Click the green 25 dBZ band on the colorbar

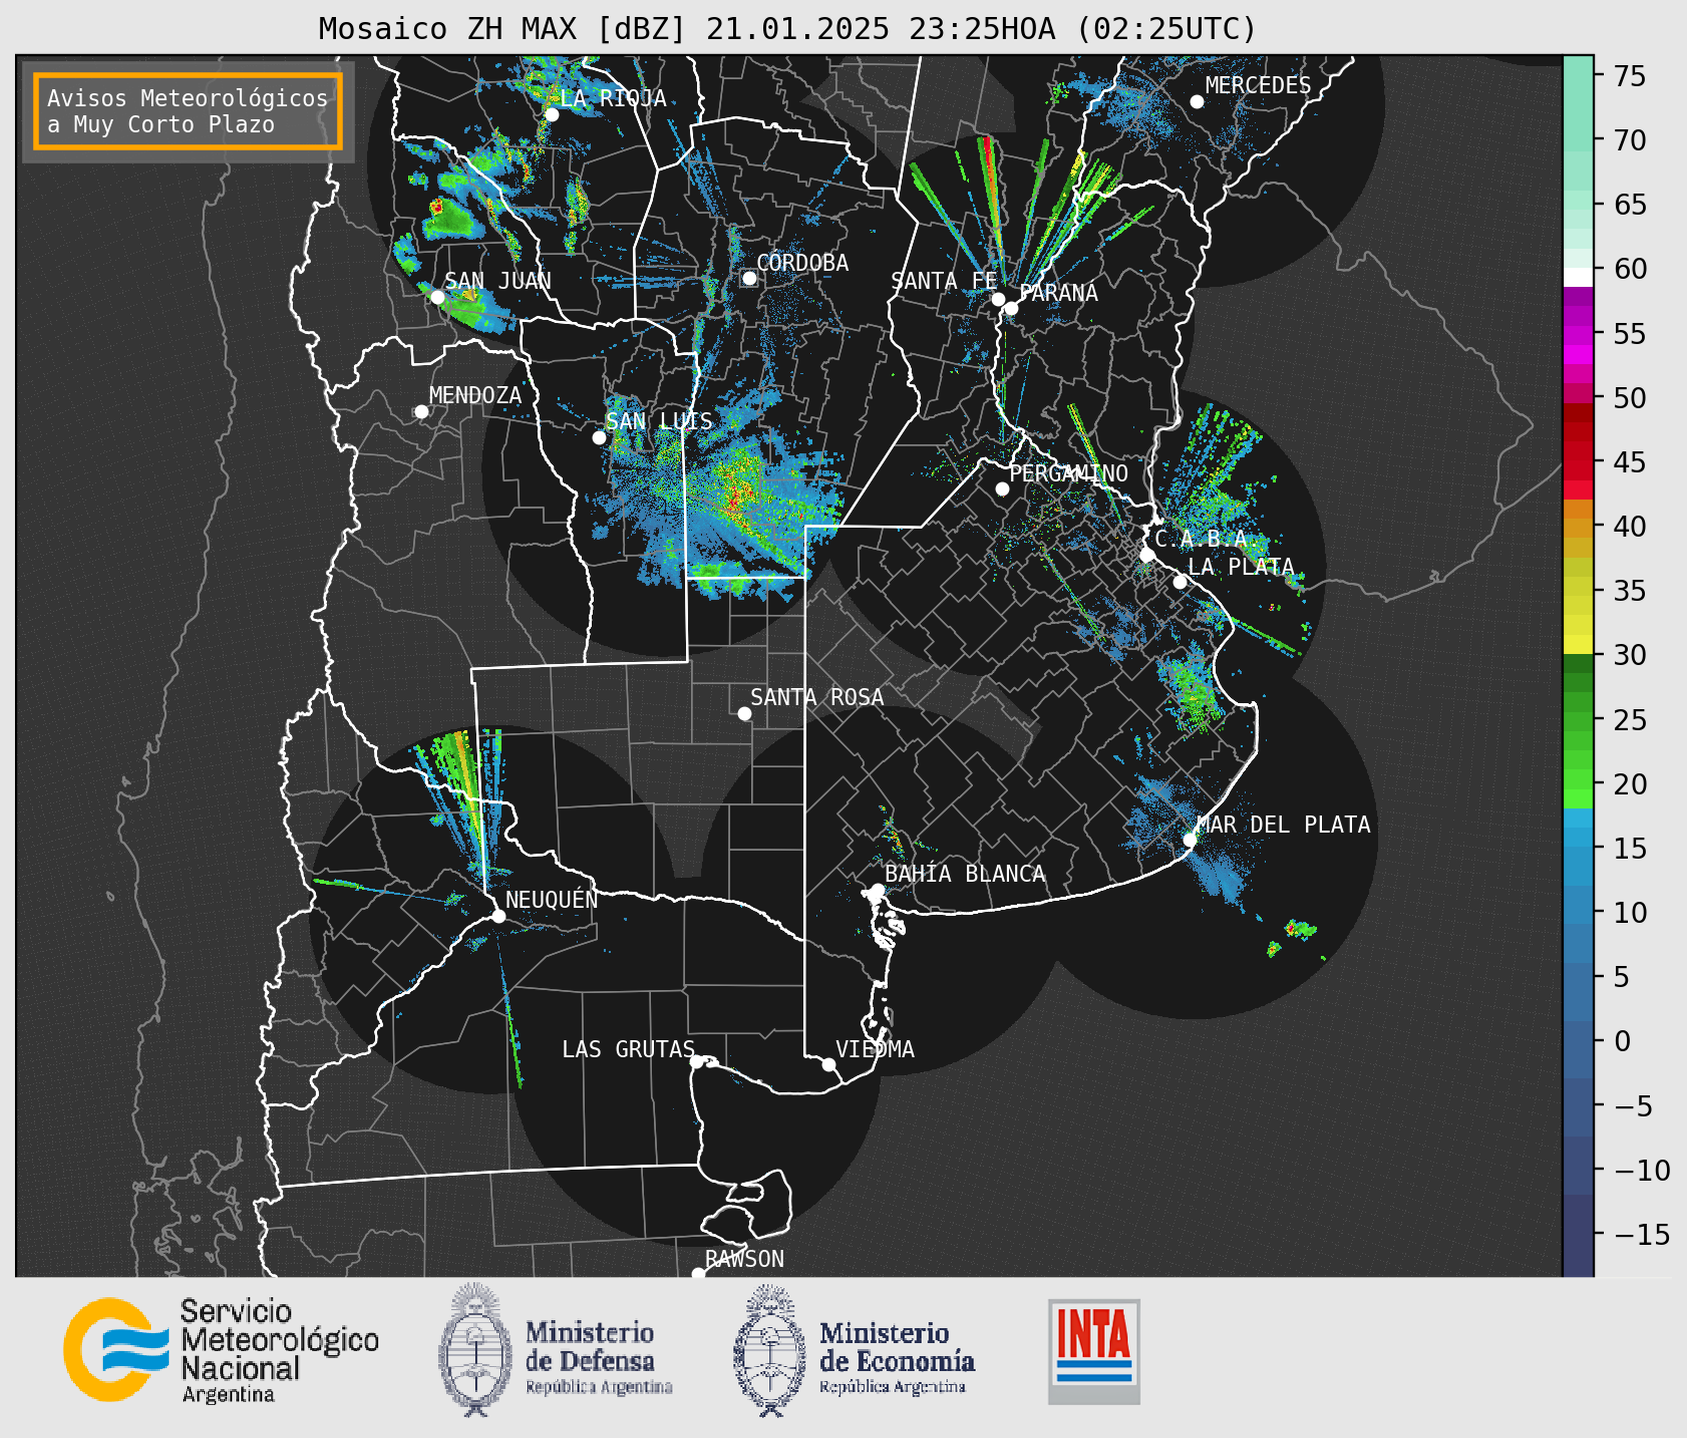click(x=1578, y=720)
